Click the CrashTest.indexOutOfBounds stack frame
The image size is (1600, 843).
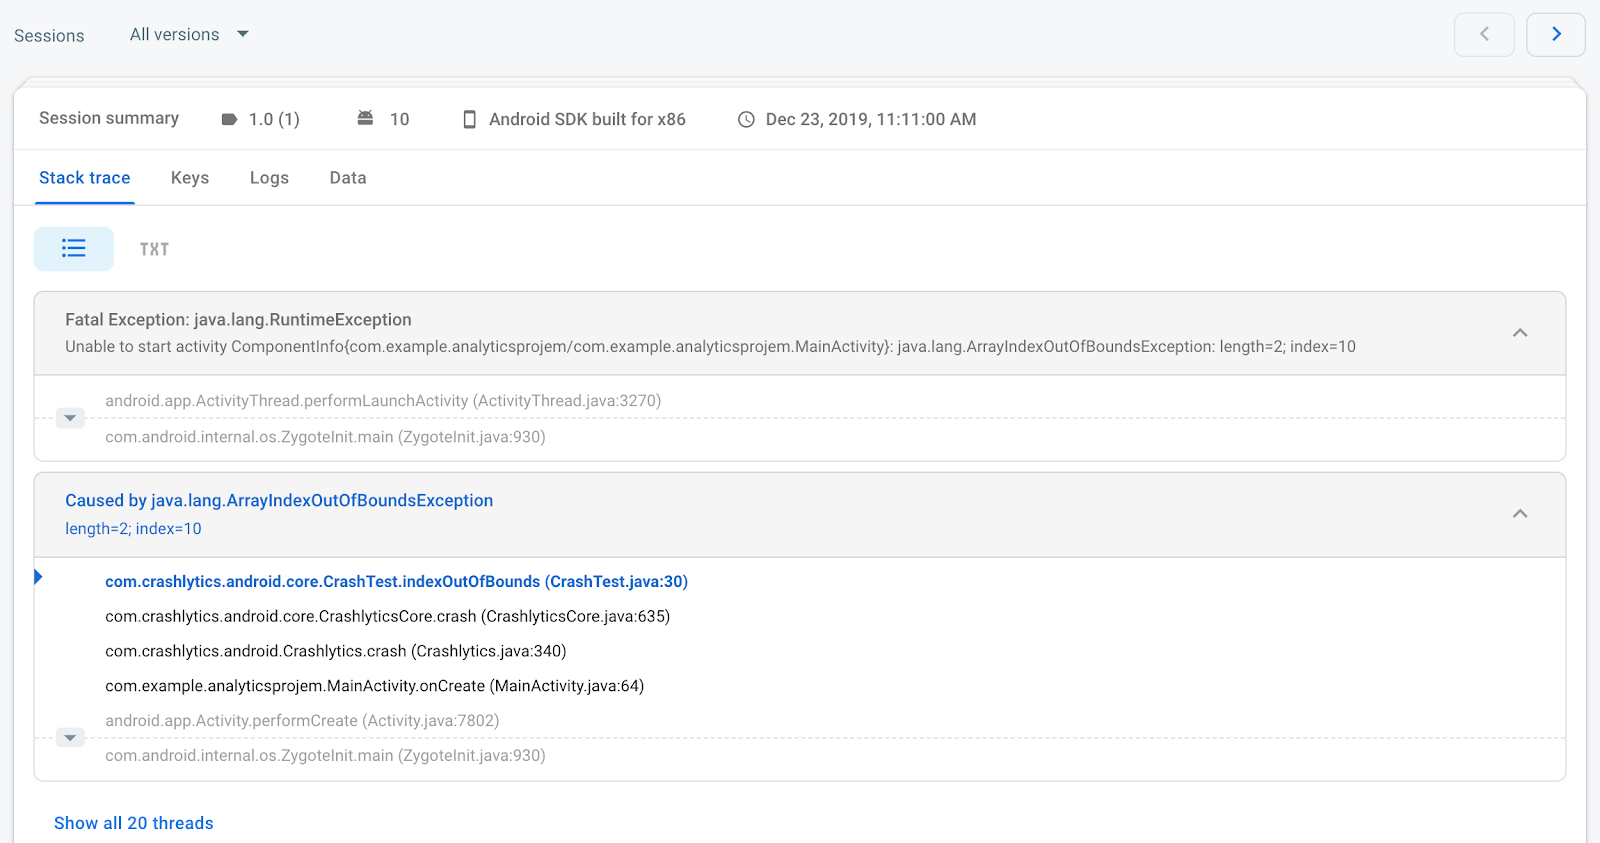[396, 582]
